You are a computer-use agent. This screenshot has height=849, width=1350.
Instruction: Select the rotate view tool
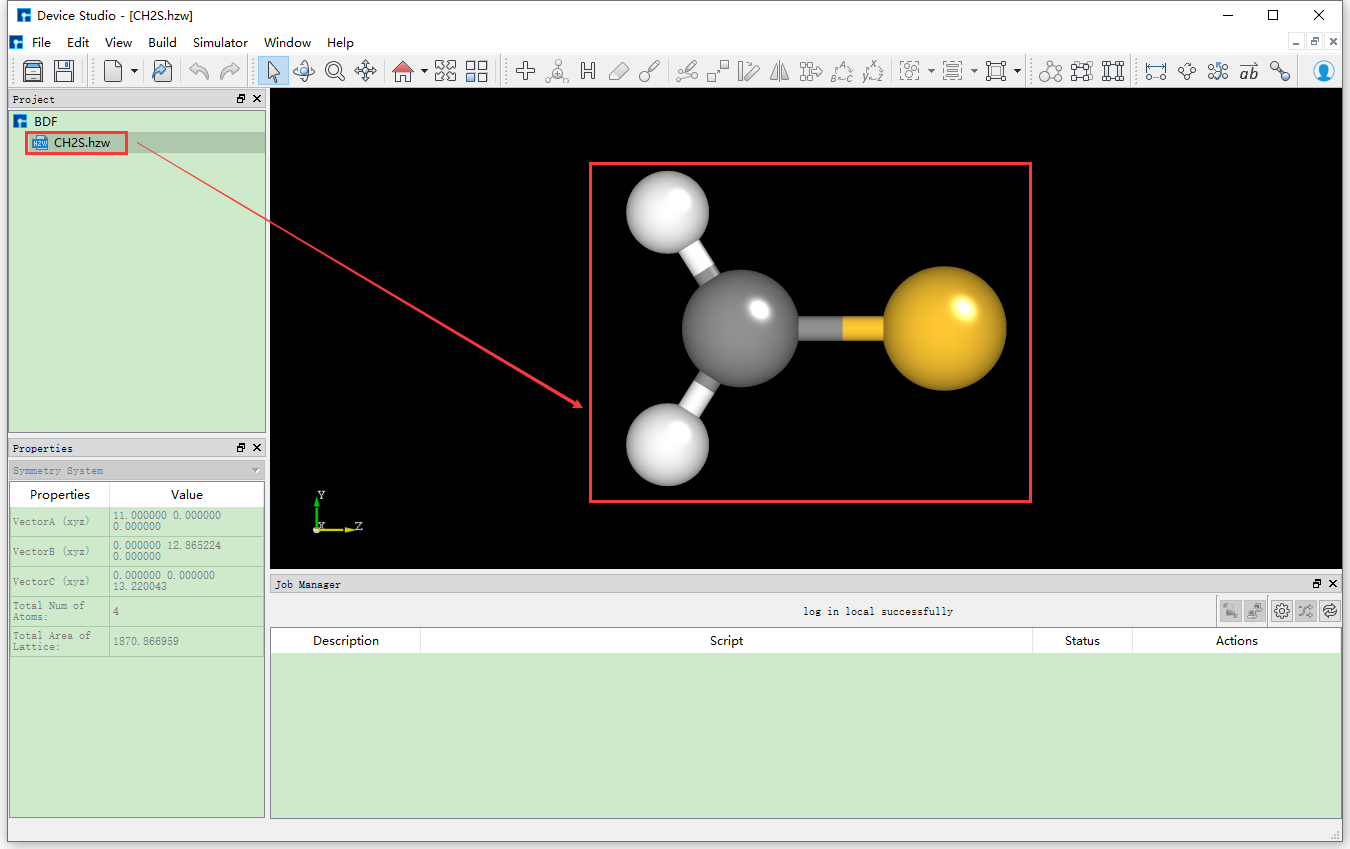(304, 71)
